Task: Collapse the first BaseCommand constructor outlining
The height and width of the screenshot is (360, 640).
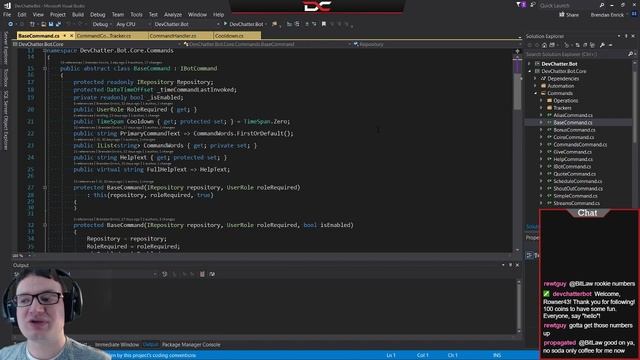Action: (45, 188)
